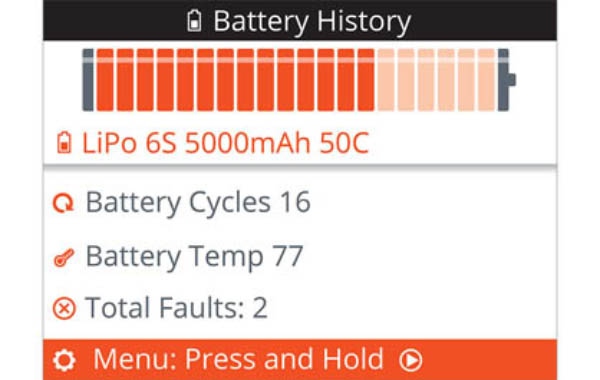
Task: Click the thermometer icon beside Battery Temp
Action: tap(64, 258)
